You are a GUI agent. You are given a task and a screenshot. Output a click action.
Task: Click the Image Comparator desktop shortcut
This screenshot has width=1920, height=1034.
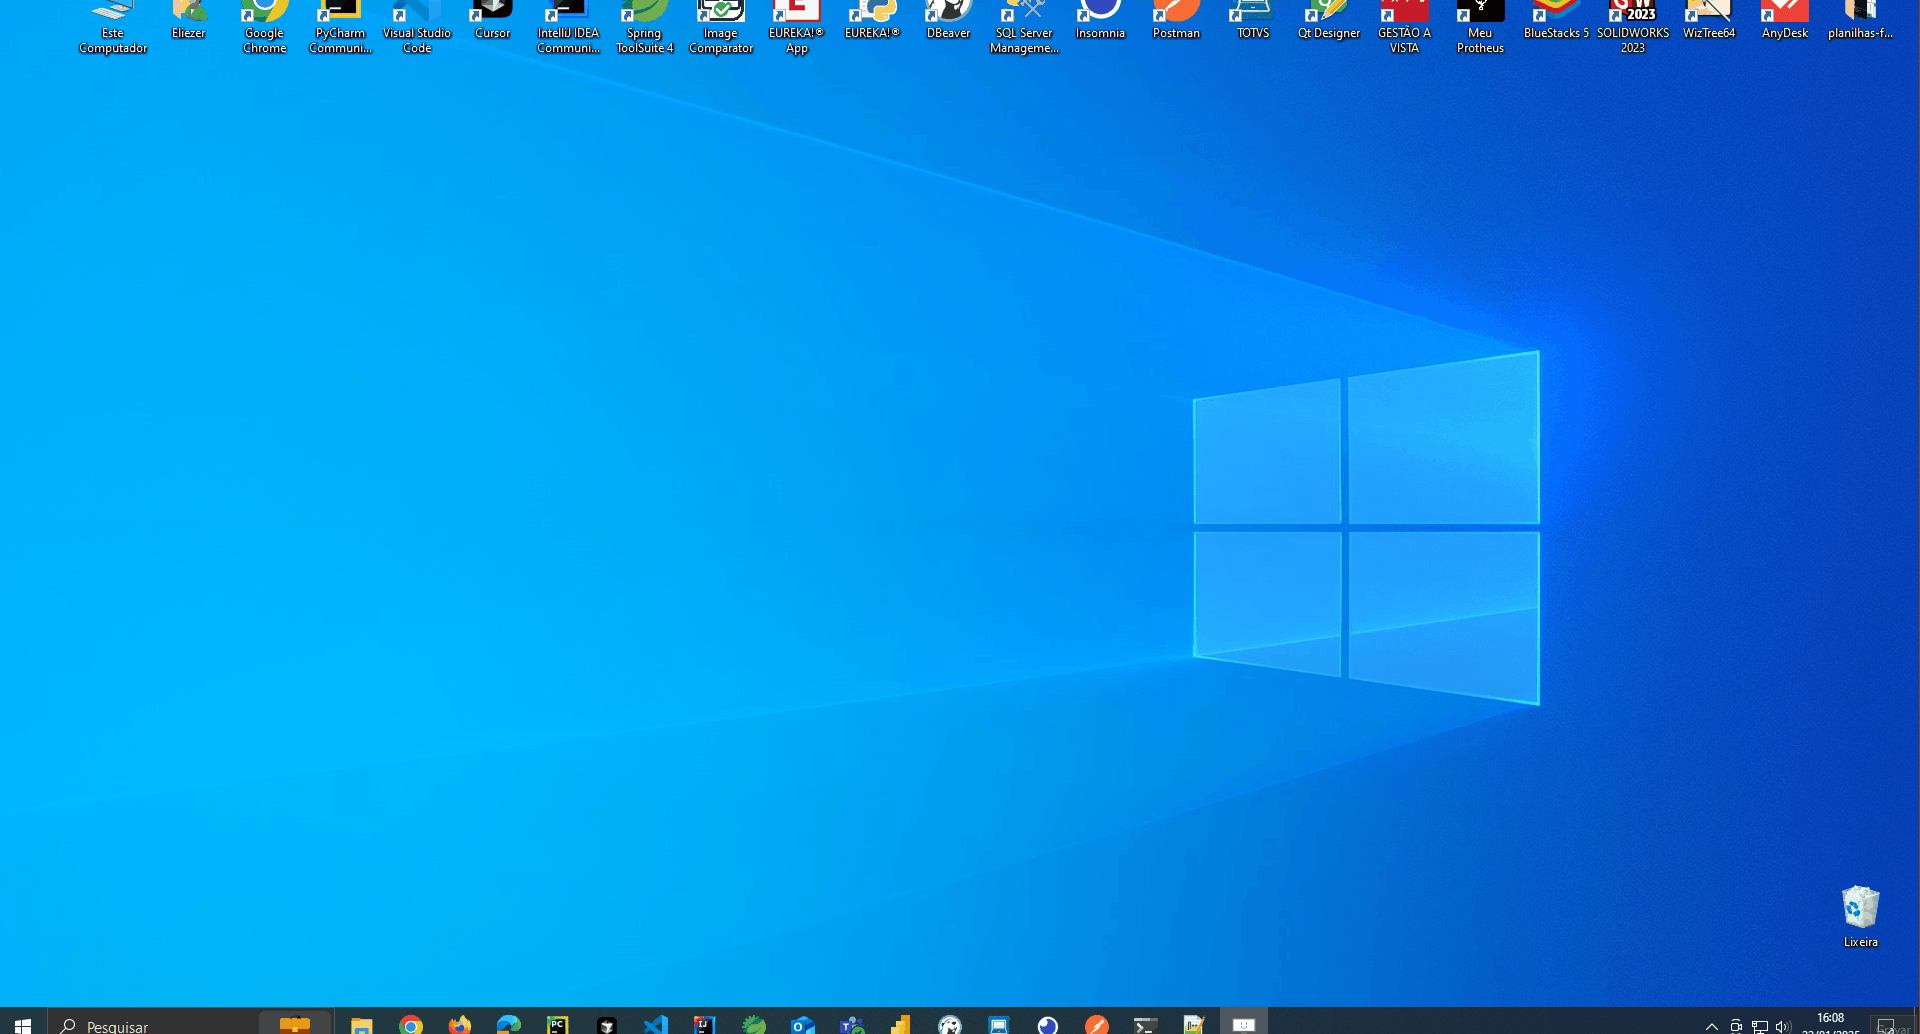point(721,27)
